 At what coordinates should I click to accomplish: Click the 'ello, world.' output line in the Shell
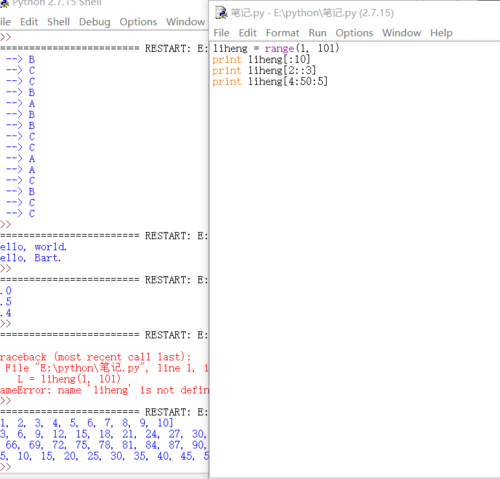click(x=33, y=247)
